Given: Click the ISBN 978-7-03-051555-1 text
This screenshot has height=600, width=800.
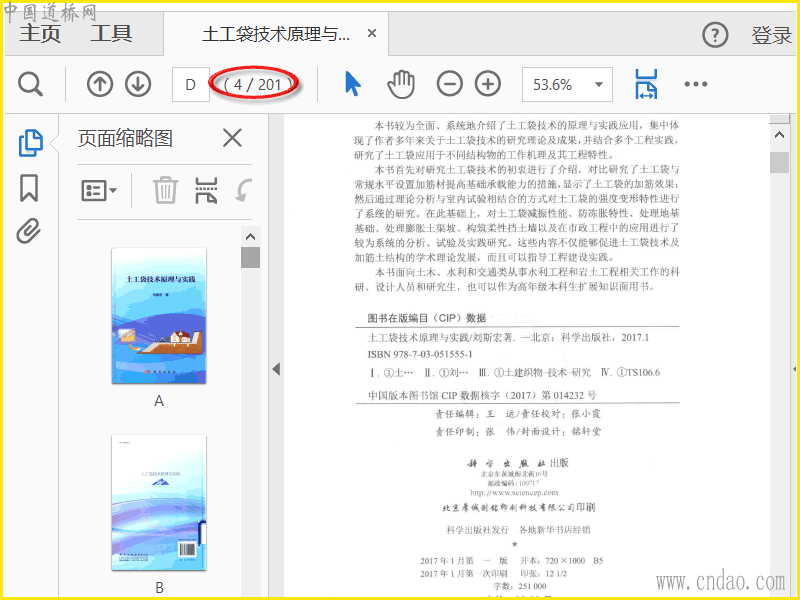Looking at the screenshot, I should [420, 355].
